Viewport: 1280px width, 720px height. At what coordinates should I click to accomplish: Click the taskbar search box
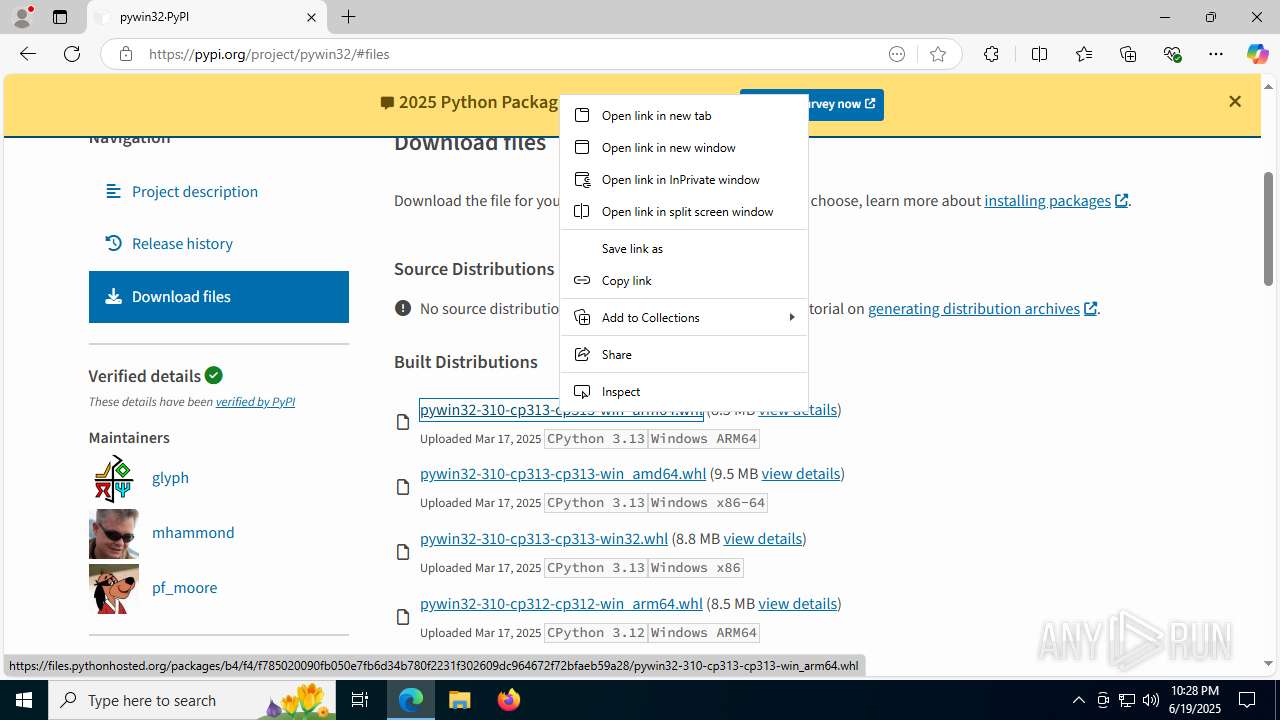click(x=194, y=700)
